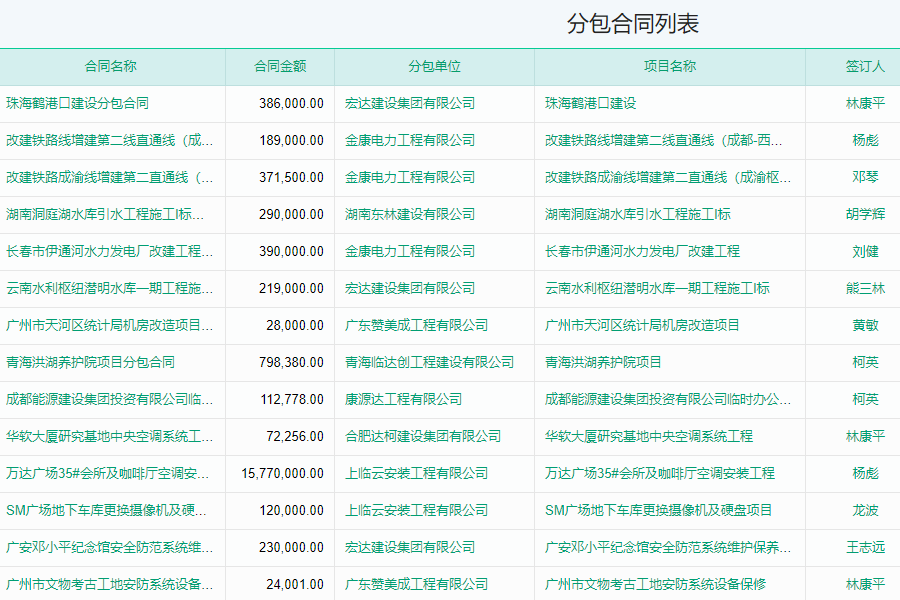This screenshot has height=600, width=900.
Task: Select amount 390,000.00
Action: click(291, 251)
